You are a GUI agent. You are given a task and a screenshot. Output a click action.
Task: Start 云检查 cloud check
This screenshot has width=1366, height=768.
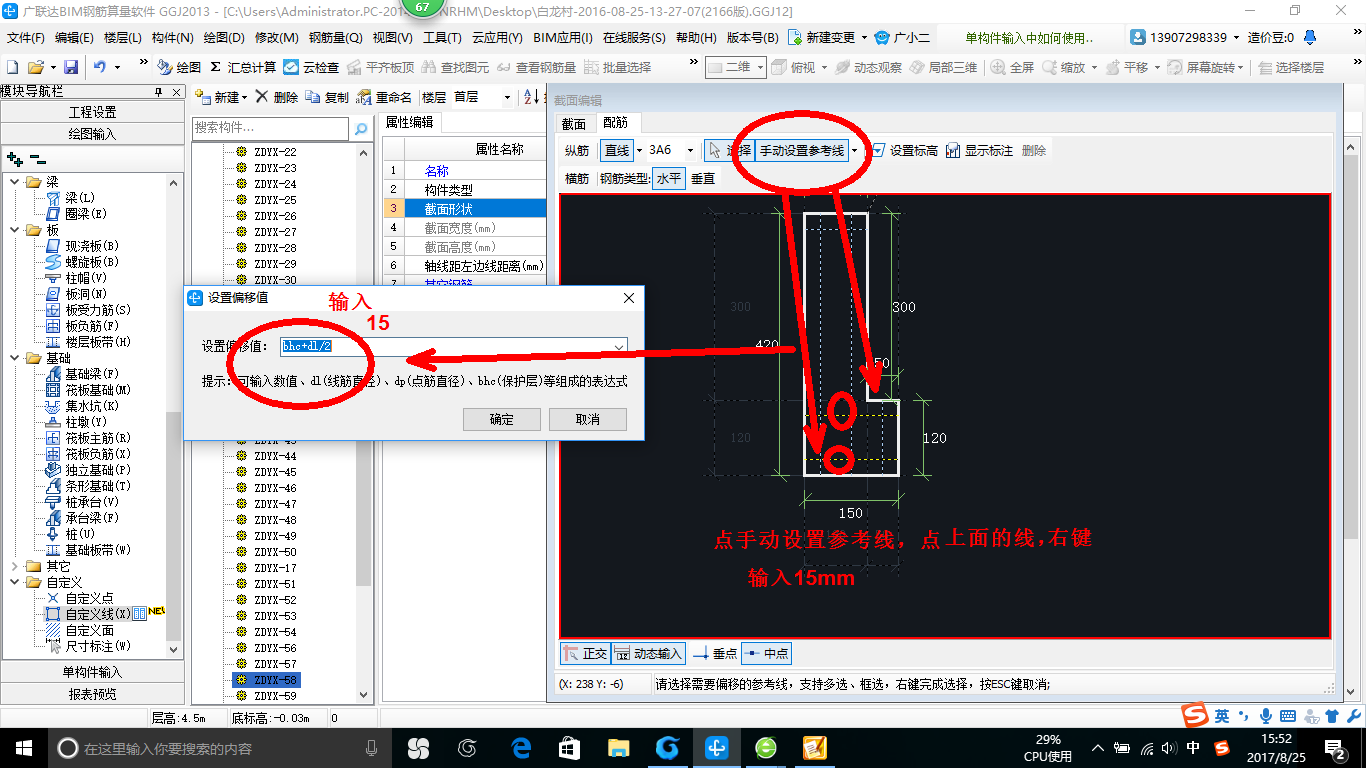(x=311, y=67)
